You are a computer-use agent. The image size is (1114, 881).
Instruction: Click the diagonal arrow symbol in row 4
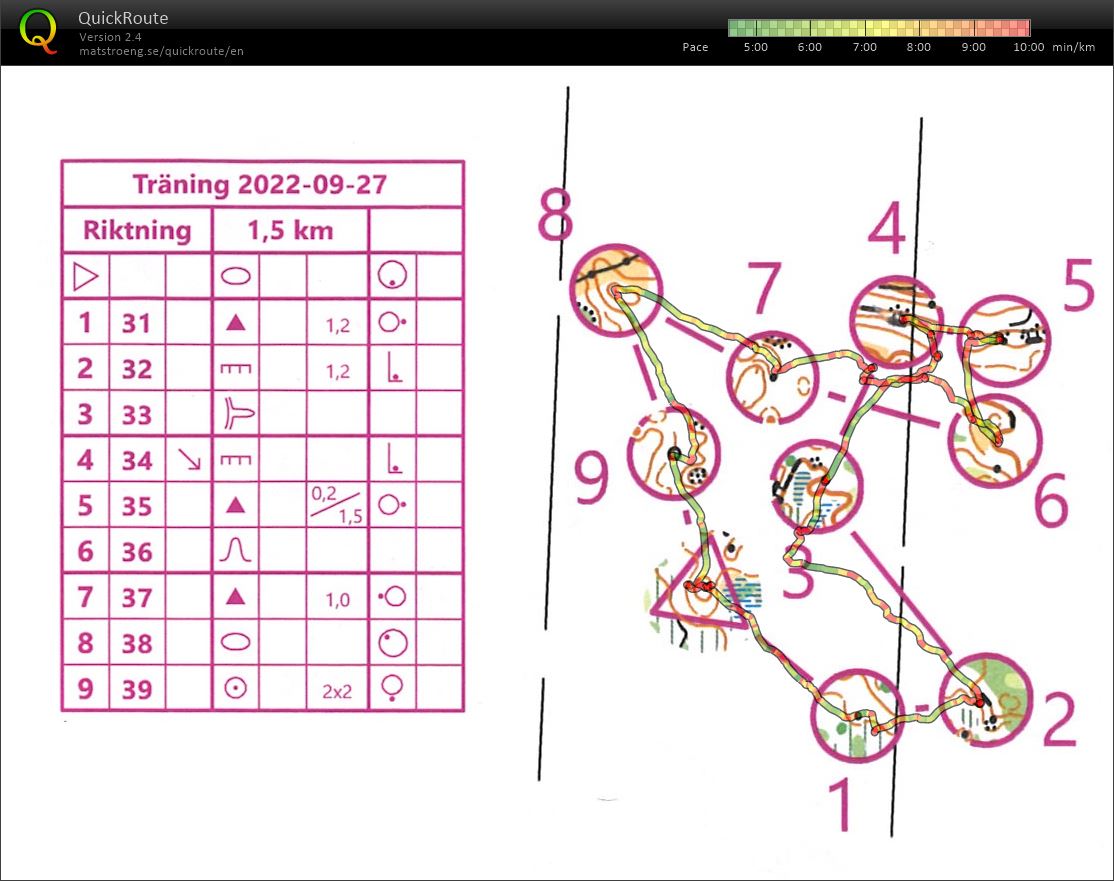[188, 460]
